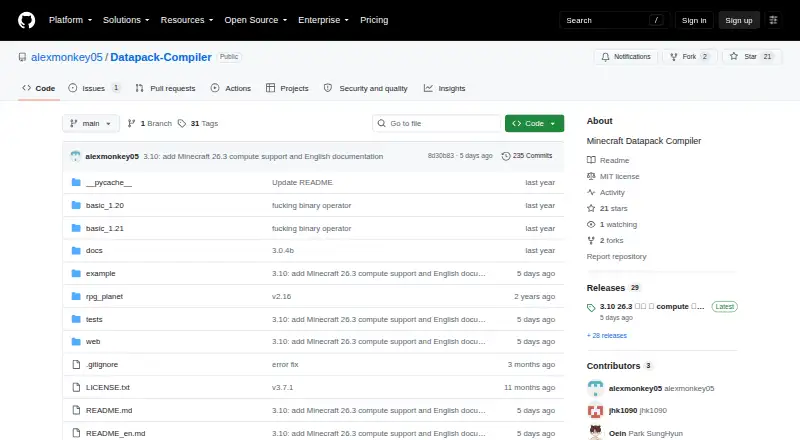Click Report repository

616,257
